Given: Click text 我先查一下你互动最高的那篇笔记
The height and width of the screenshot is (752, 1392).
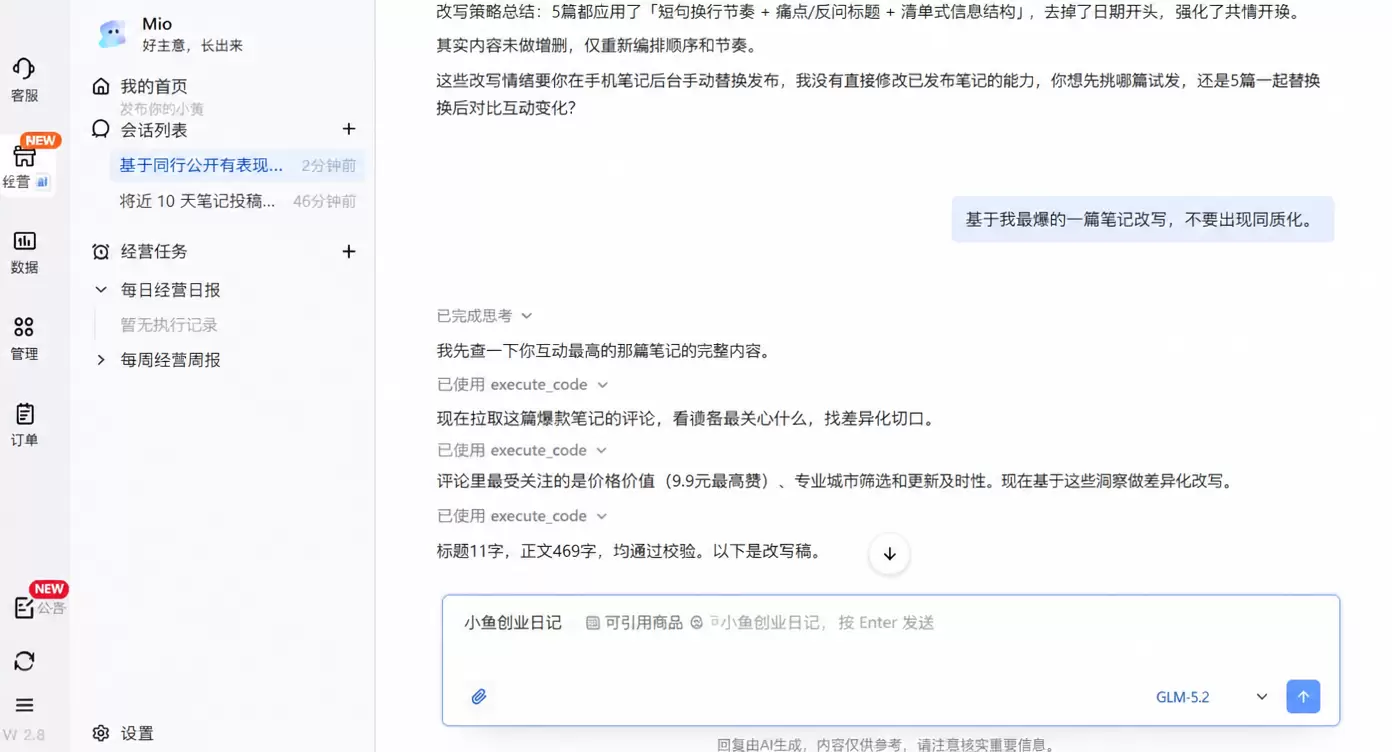Looking at the screenshot, I should point(604,351).
